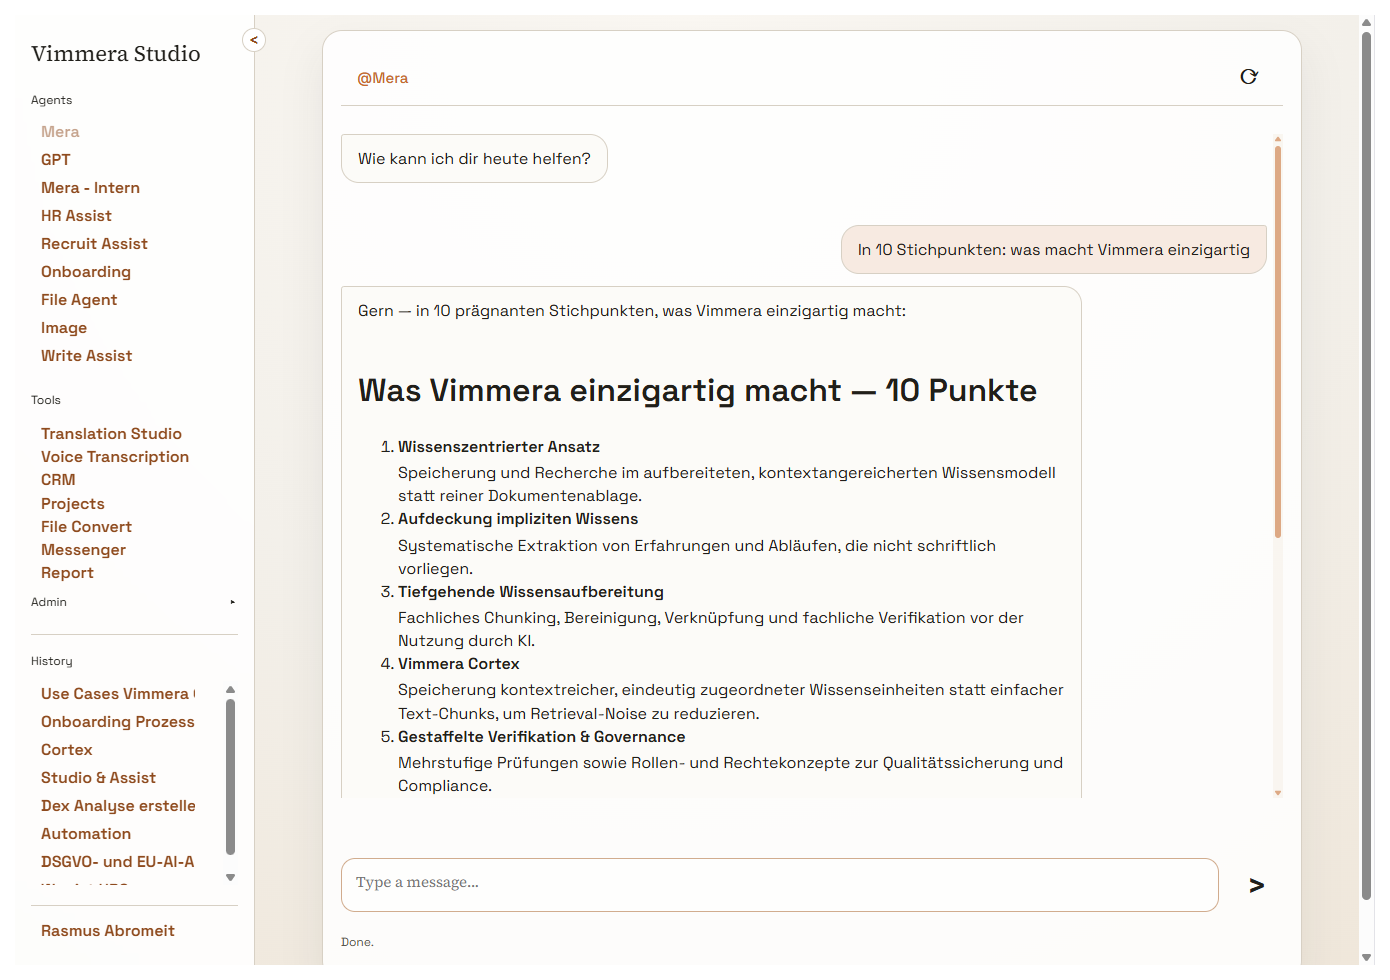Open the CRM tool
This screenshot has height=980, width=1390.
click(58, 480)
